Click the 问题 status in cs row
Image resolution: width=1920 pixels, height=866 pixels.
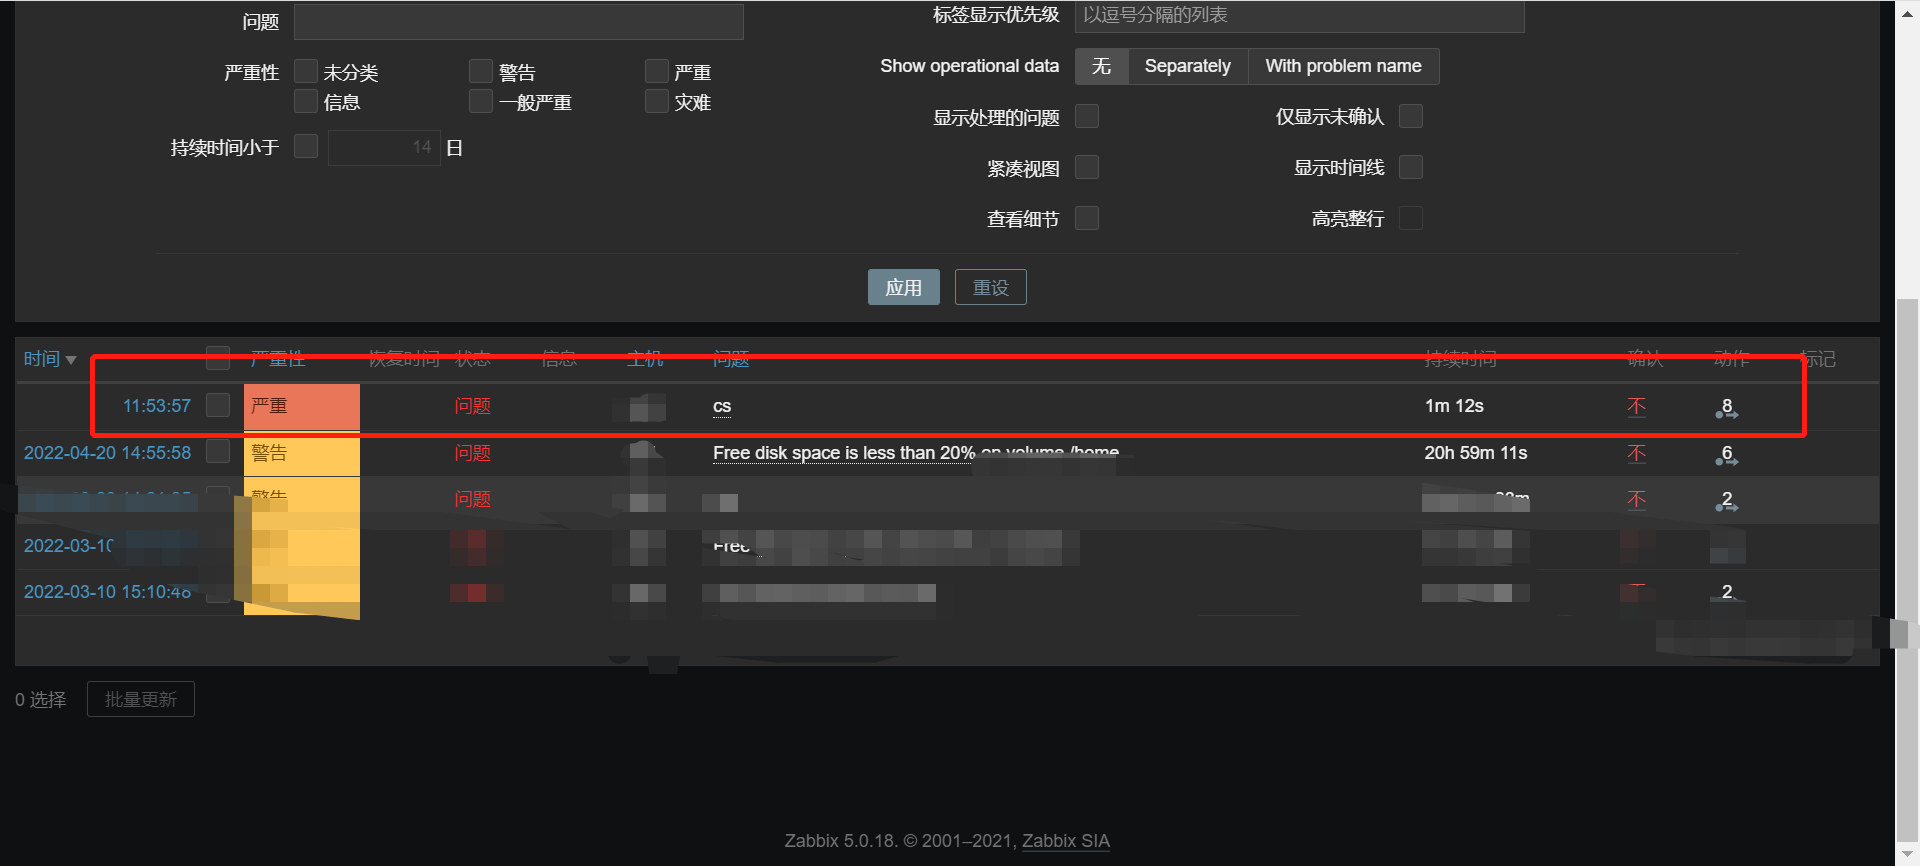472,406
